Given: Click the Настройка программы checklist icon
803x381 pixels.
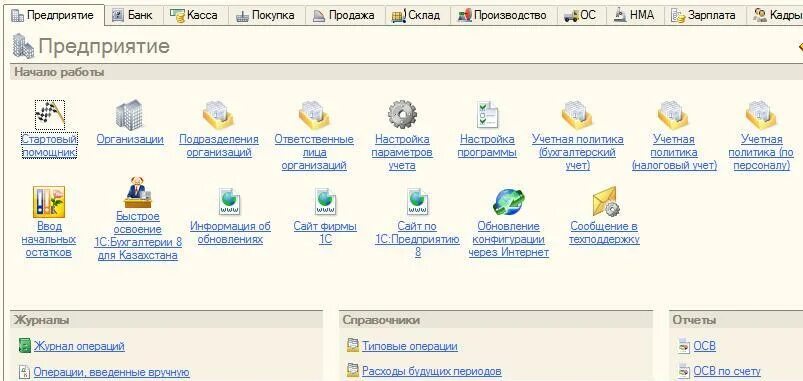Looking at the screenshot, I should click(x=487, y=114).
